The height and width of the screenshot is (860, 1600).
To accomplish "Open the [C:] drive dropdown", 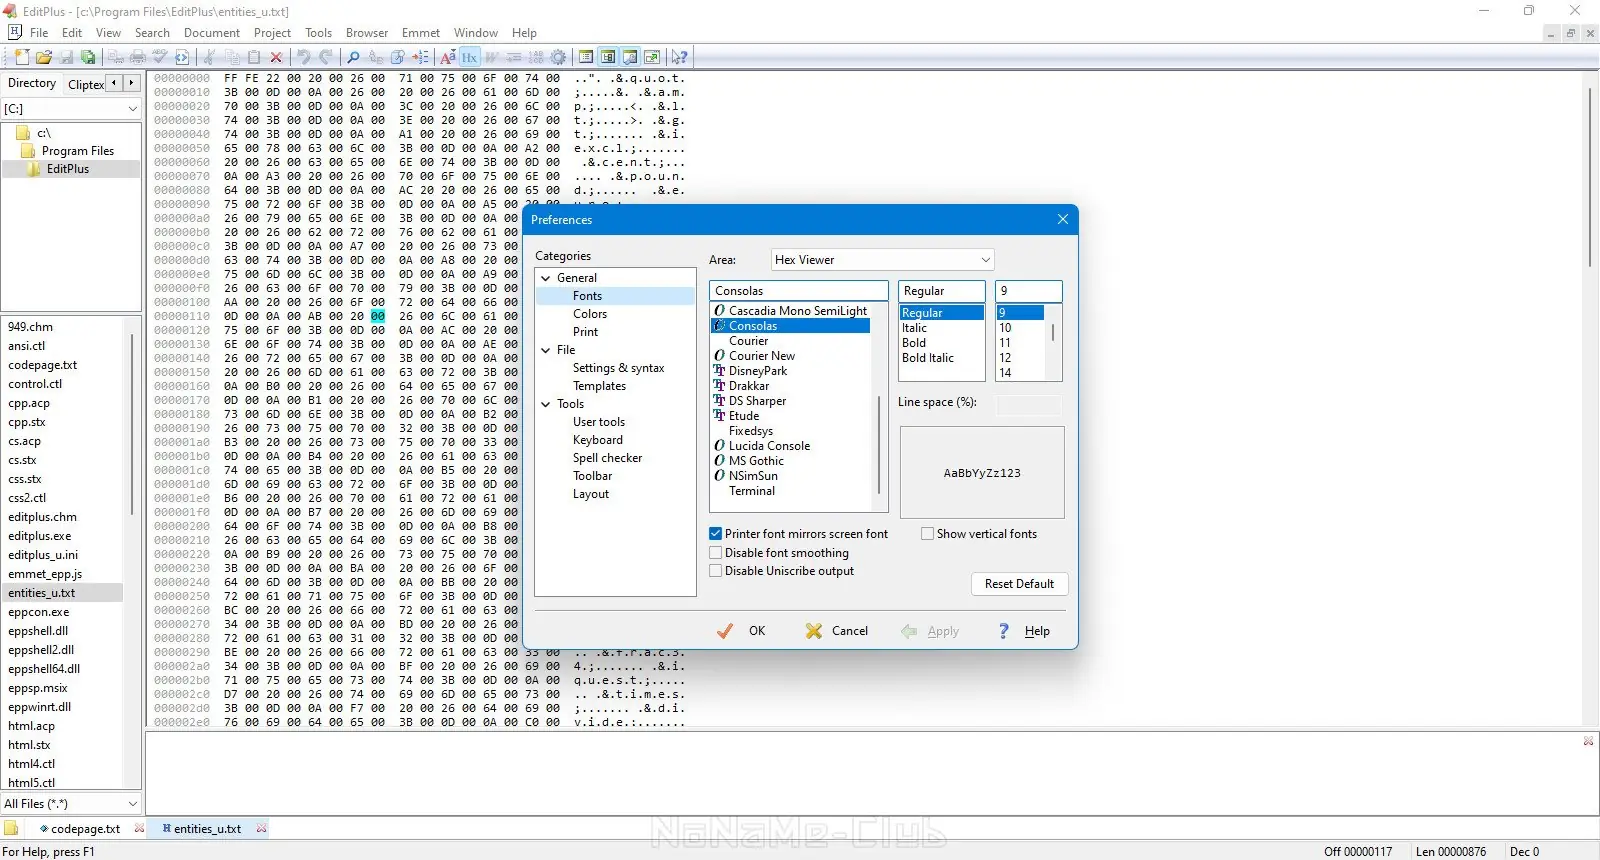I will (71, 108).
